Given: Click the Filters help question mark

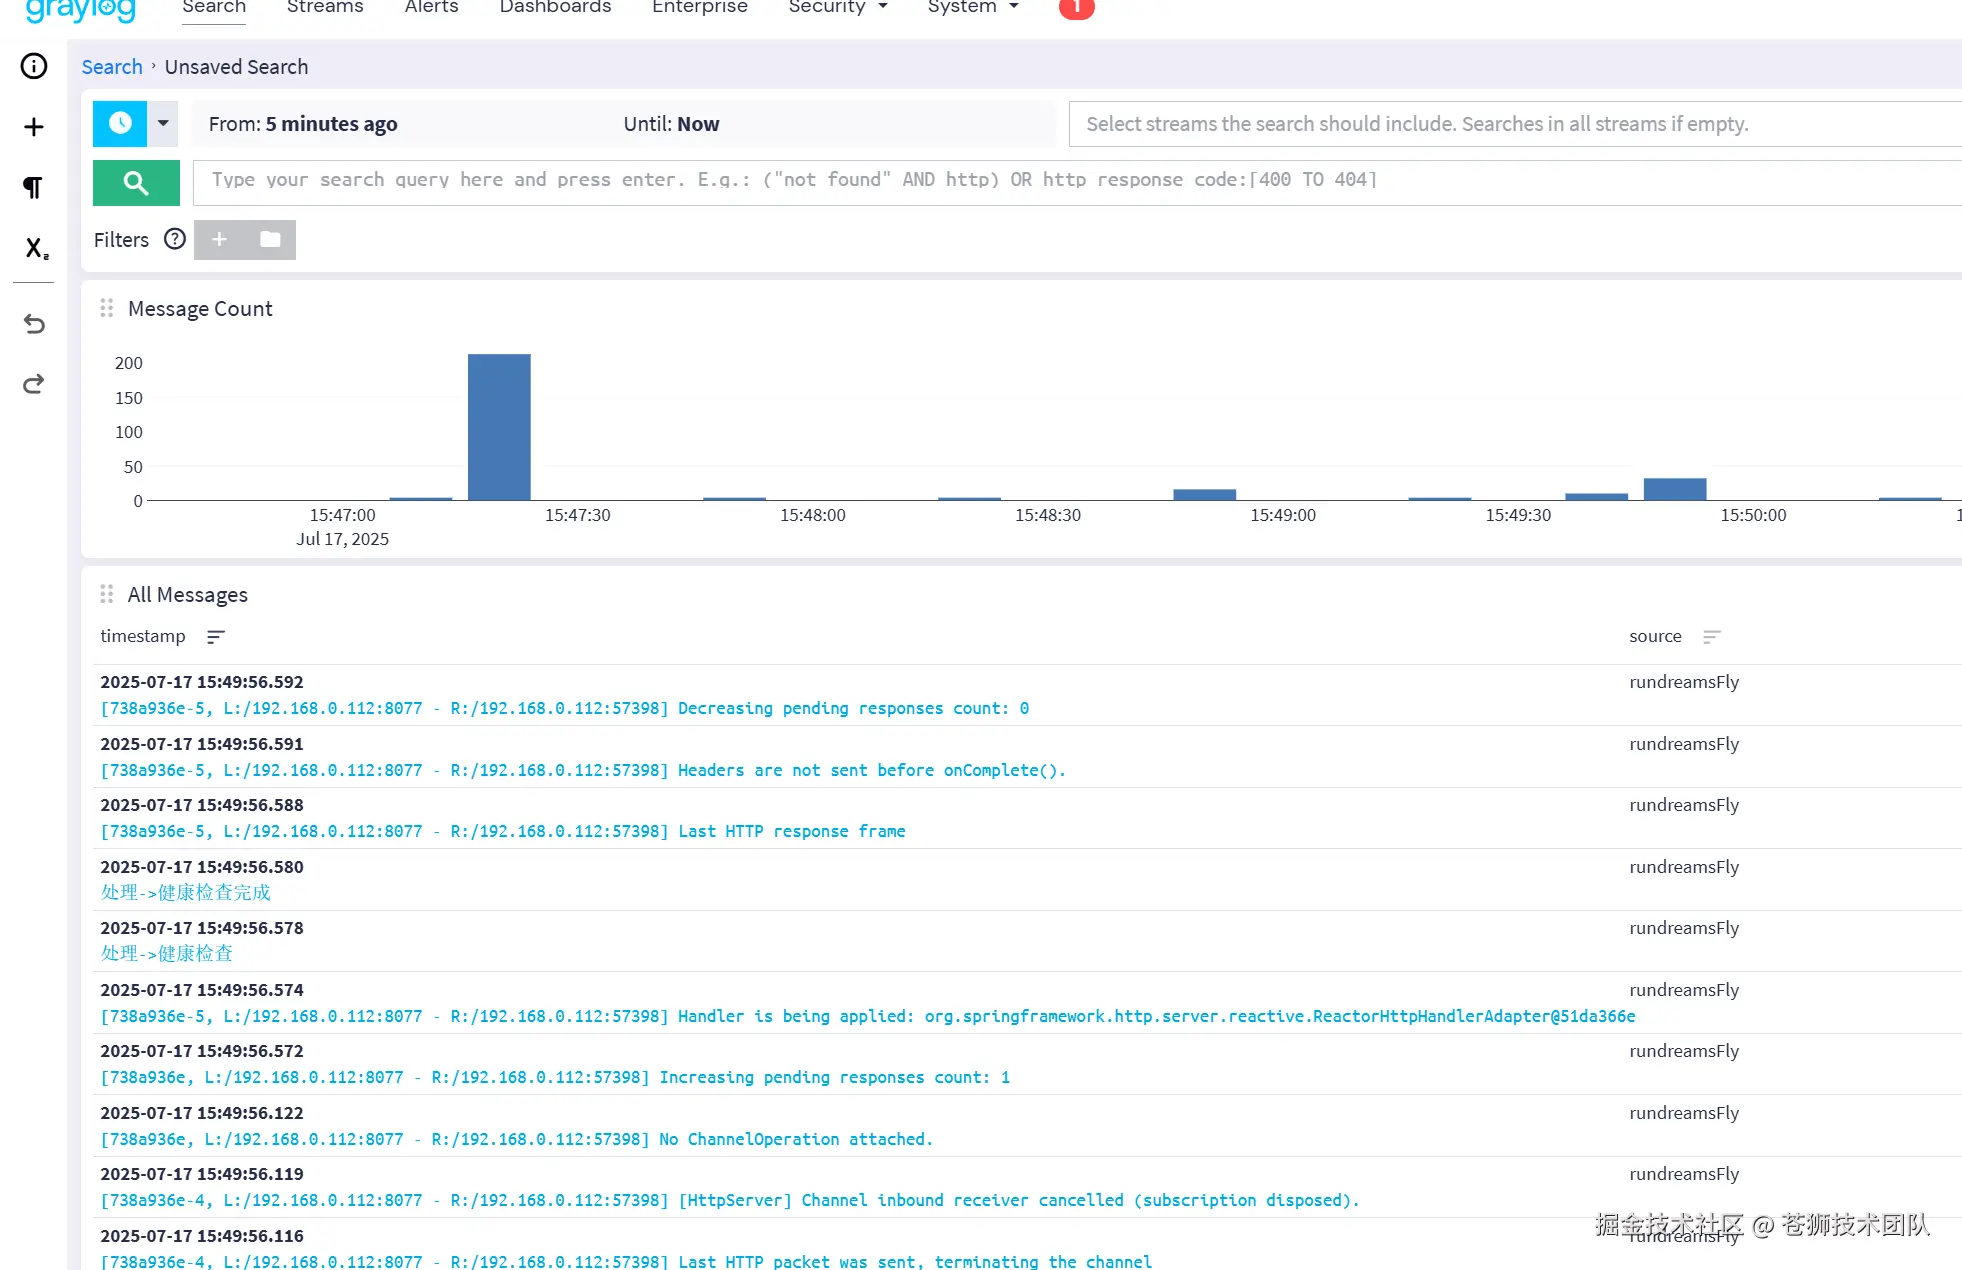Looking at the screenshot, I should point(175,239).
